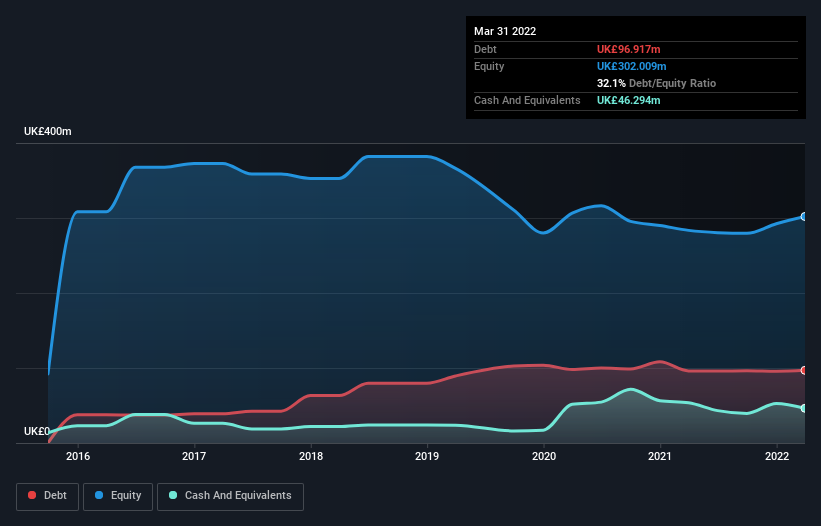Click the teal Cash endpoint marker
Screen dimensions: 821x526
click(804, 408)
